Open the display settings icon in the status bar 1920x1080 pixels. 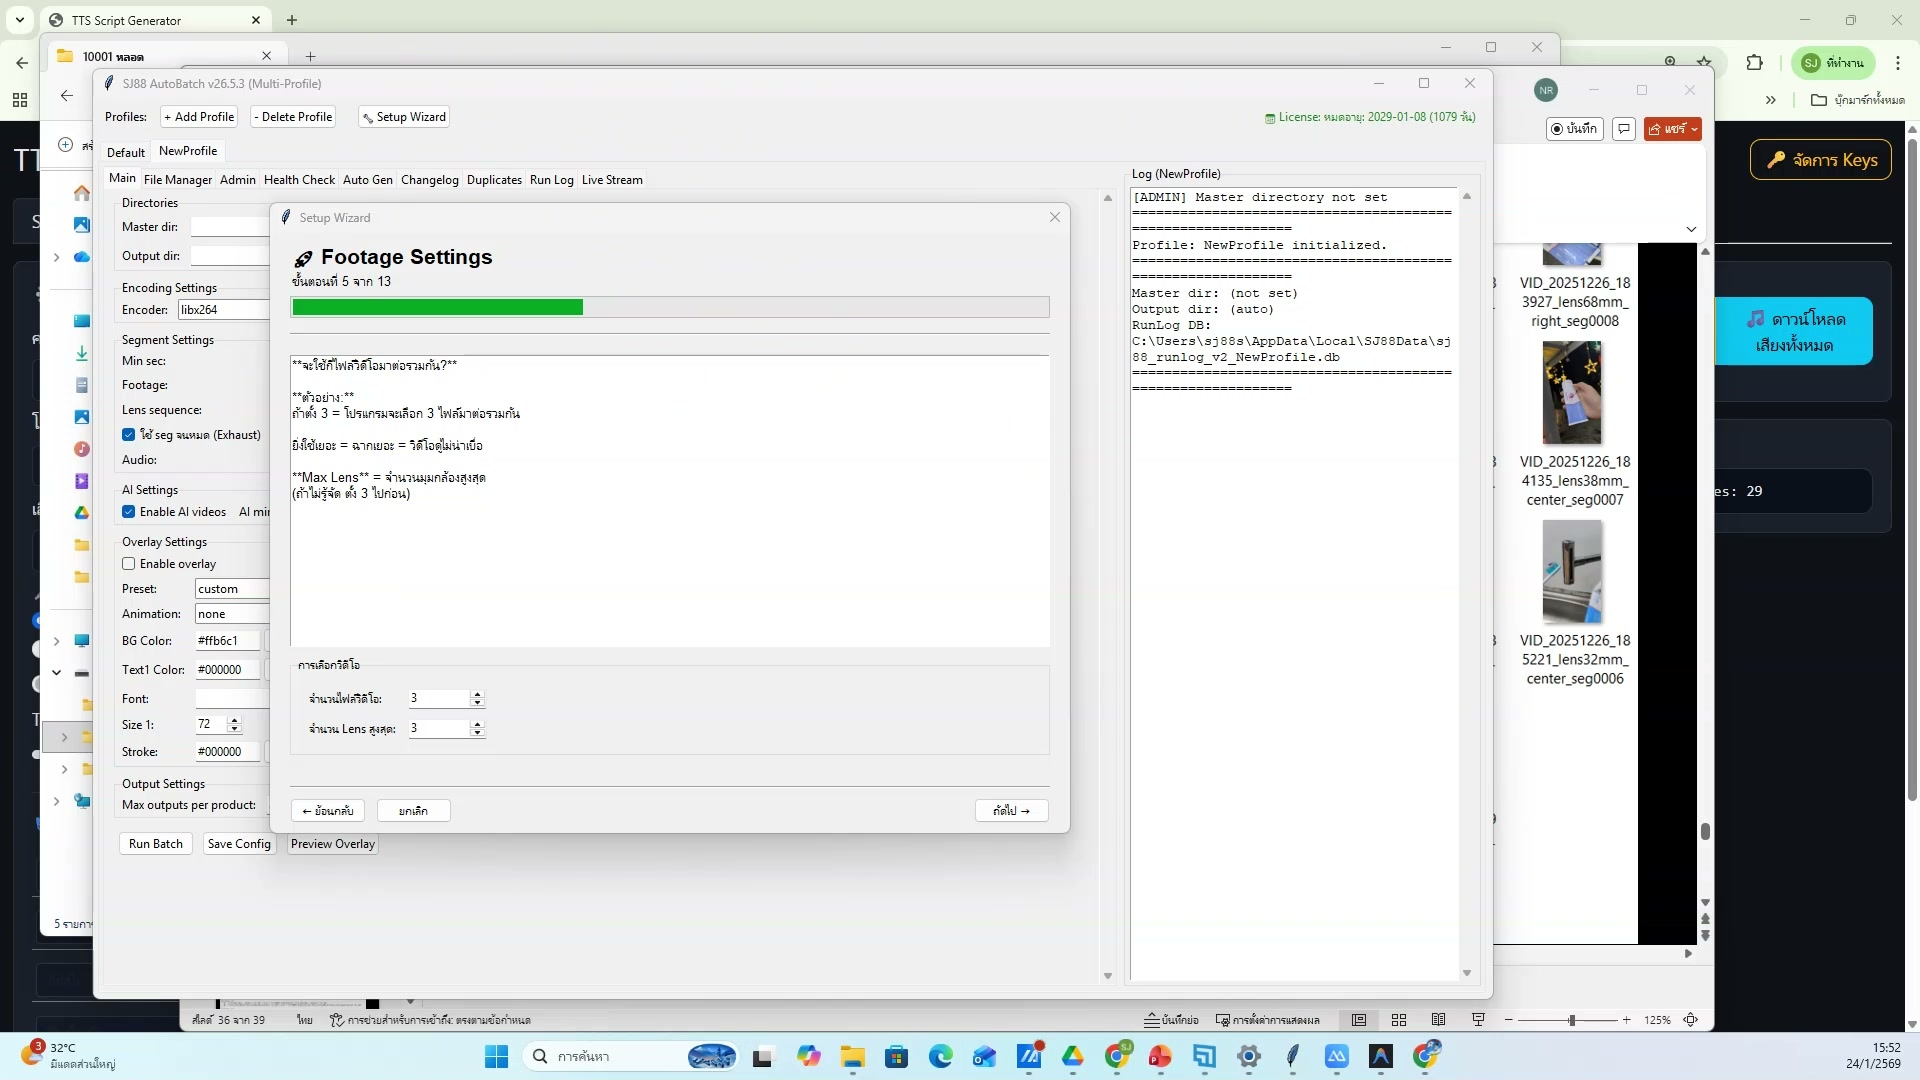[x=1222, y=1020]
